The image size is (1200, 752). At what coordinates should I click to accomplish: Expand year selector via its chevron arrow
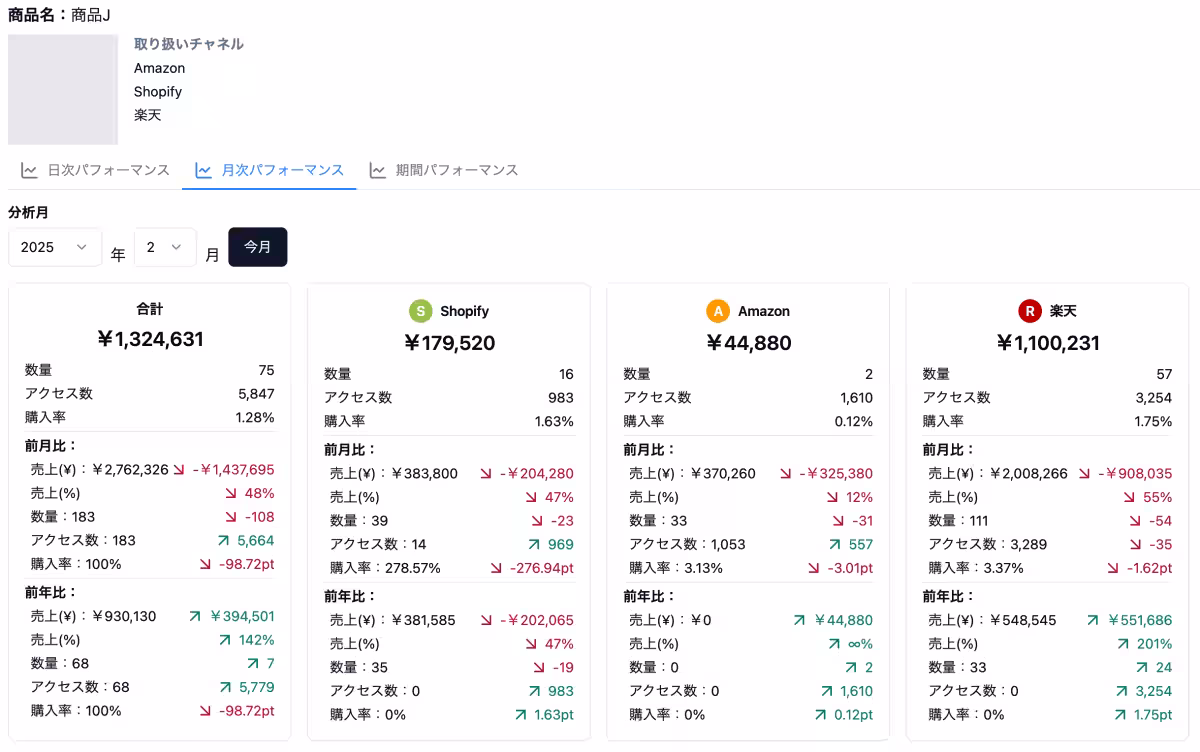coord(82,247)
